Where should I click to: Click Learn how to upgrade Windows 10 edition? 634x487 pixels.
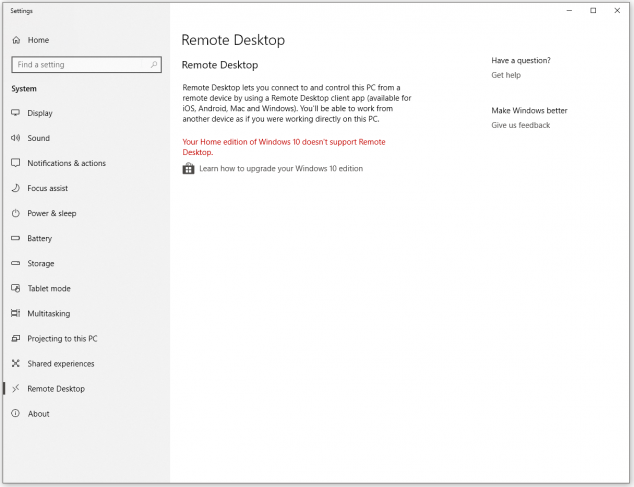281,169
